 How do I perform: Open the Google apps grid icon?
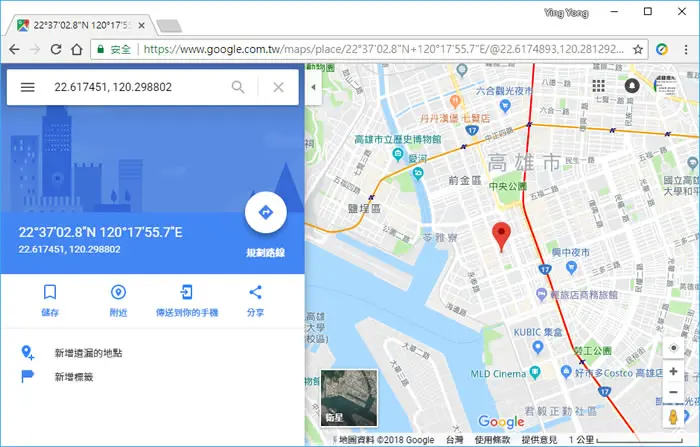tap(599, 85)
